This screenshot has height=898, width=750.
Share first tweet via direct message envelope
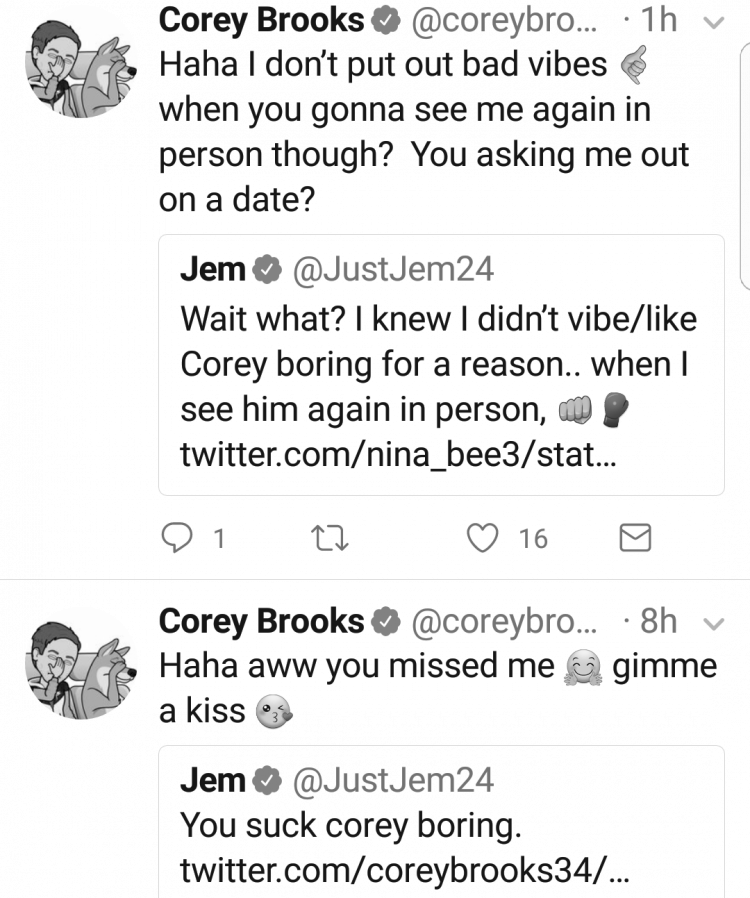[635, 538]
